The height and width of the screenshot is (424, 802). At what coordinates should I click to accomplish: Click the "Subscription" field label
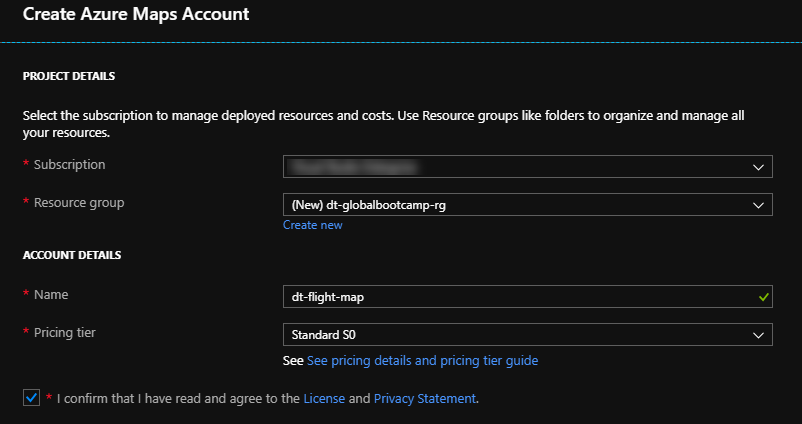(69, 164)
